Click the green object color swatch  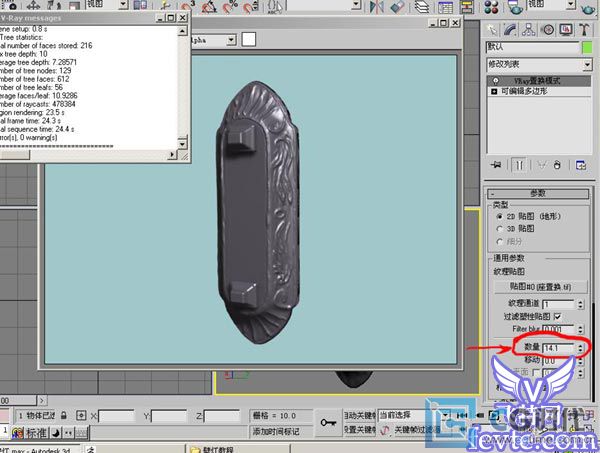pyautogui.click(x=587, y=48)
